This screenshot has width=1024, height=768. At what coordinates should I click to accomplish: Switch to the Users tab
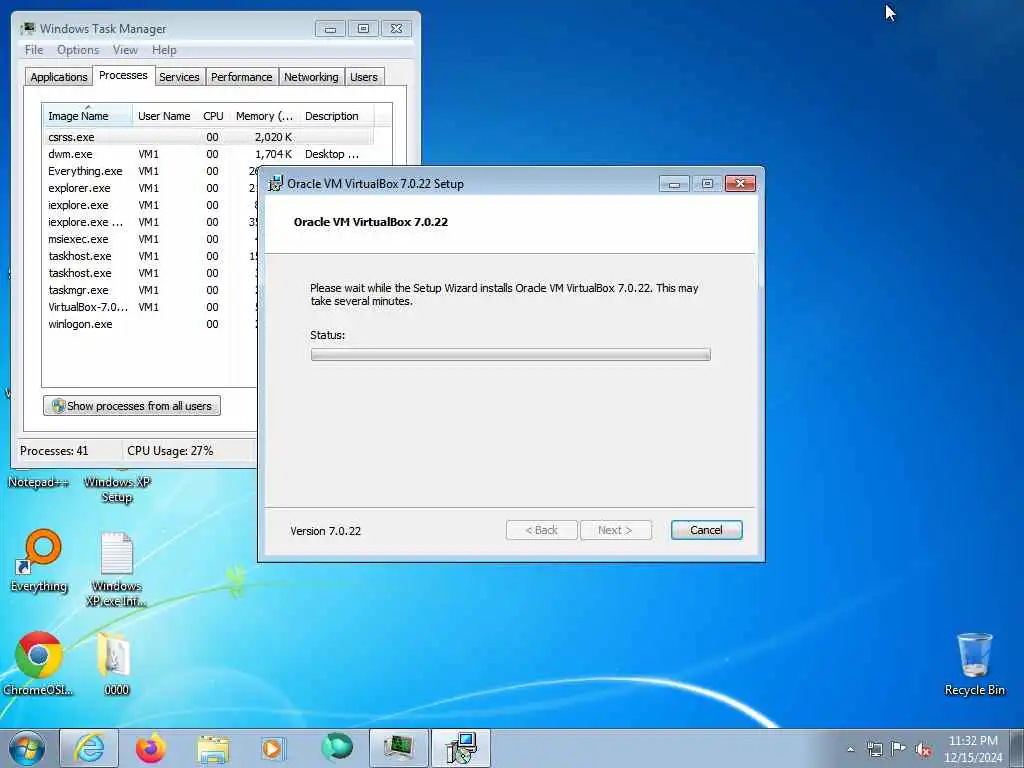[x=364, y=77]
